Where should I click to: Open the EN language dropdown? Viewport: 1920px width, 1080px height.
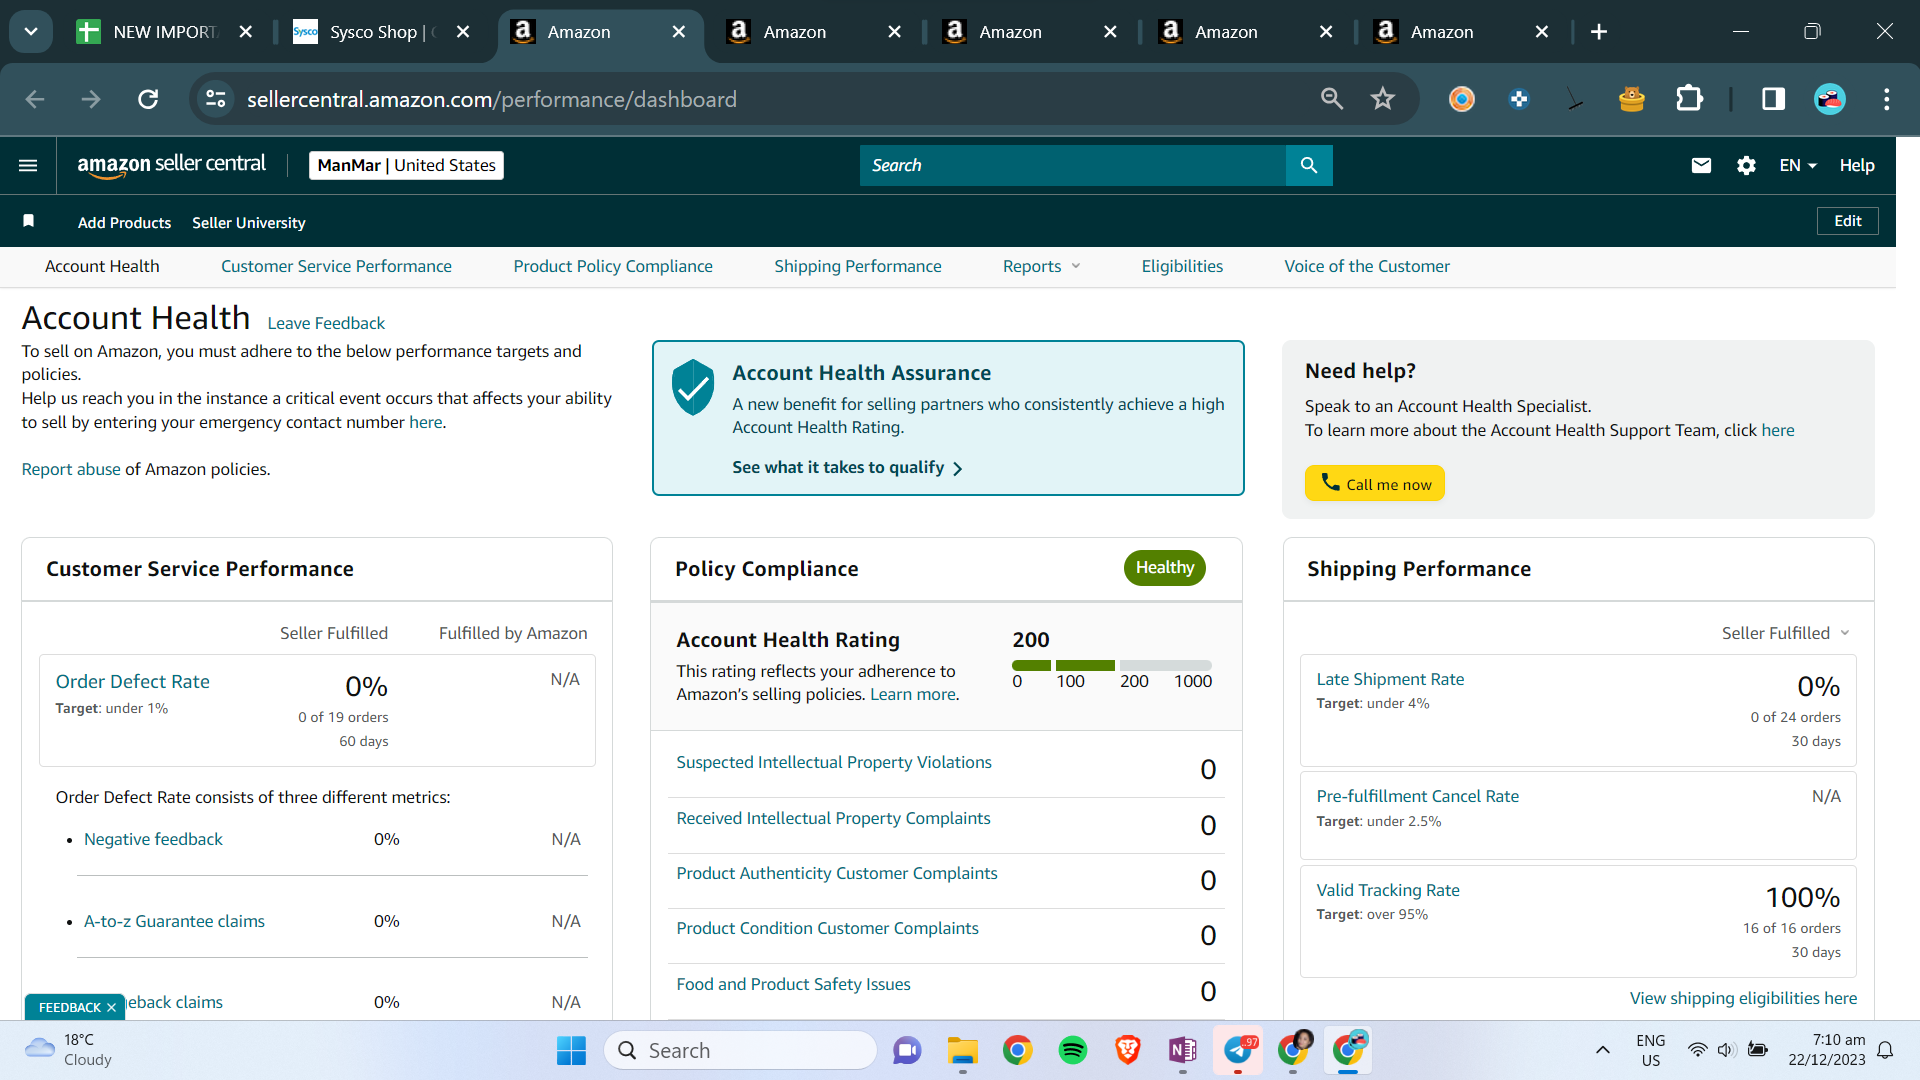1798,165
